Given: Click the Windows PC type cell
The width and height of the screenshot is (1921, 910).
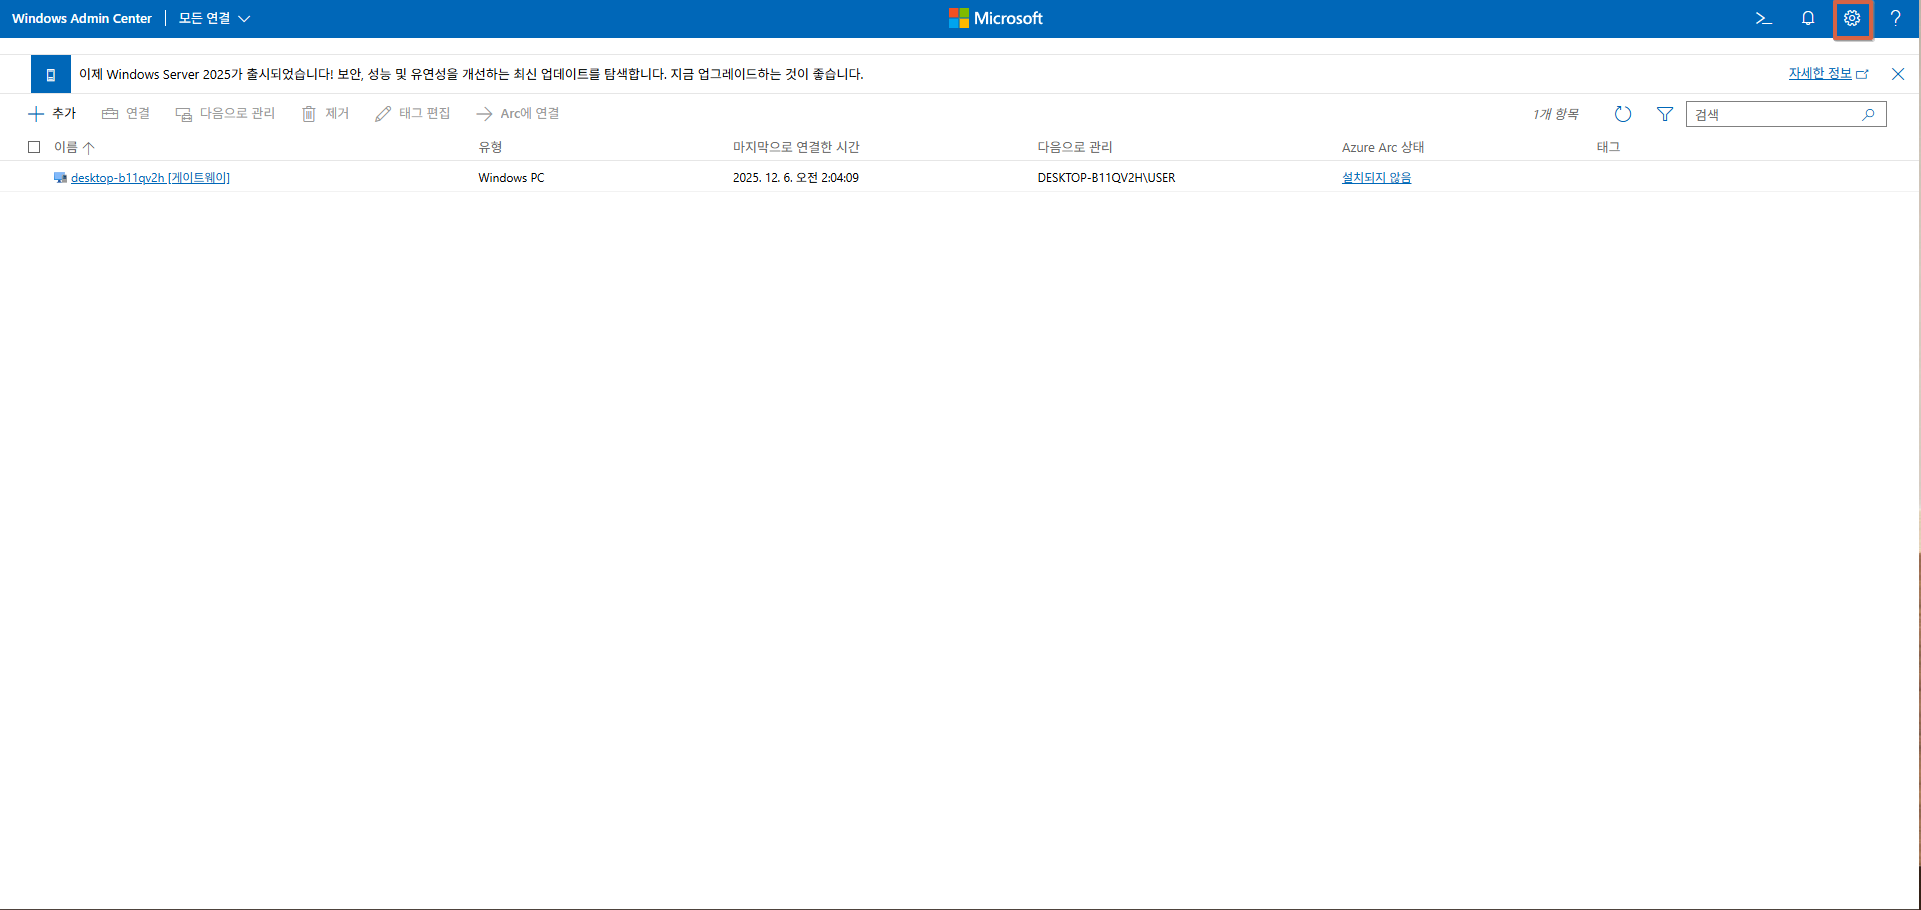Looking at the screenshot, I should click(511, 178).
